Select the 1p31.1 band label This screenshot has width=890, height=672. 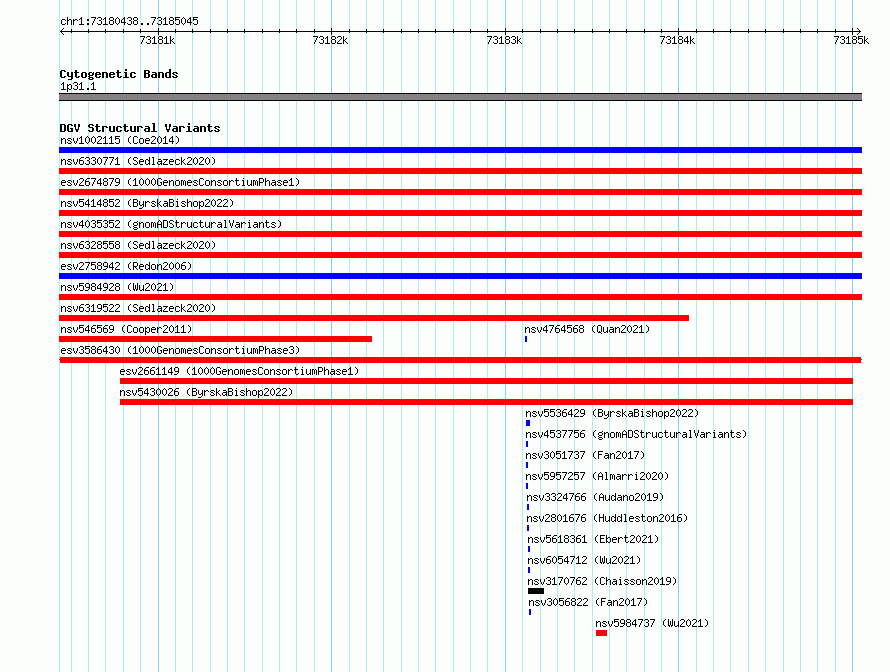78,86
